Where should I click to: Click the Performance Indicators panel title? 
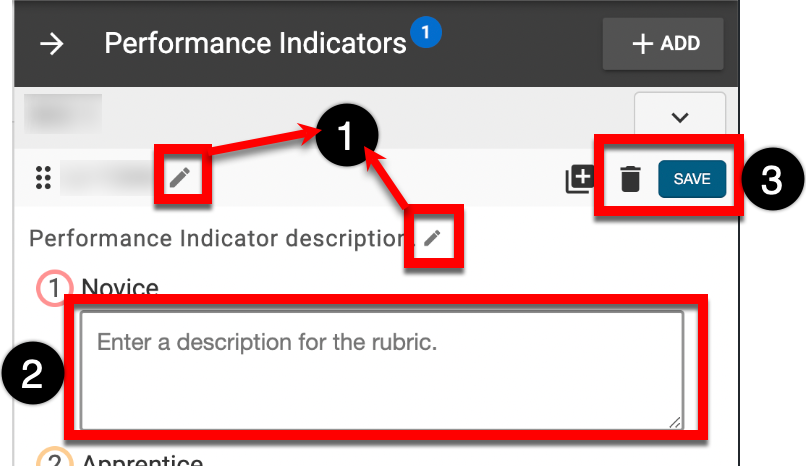(x=255, y=44)
